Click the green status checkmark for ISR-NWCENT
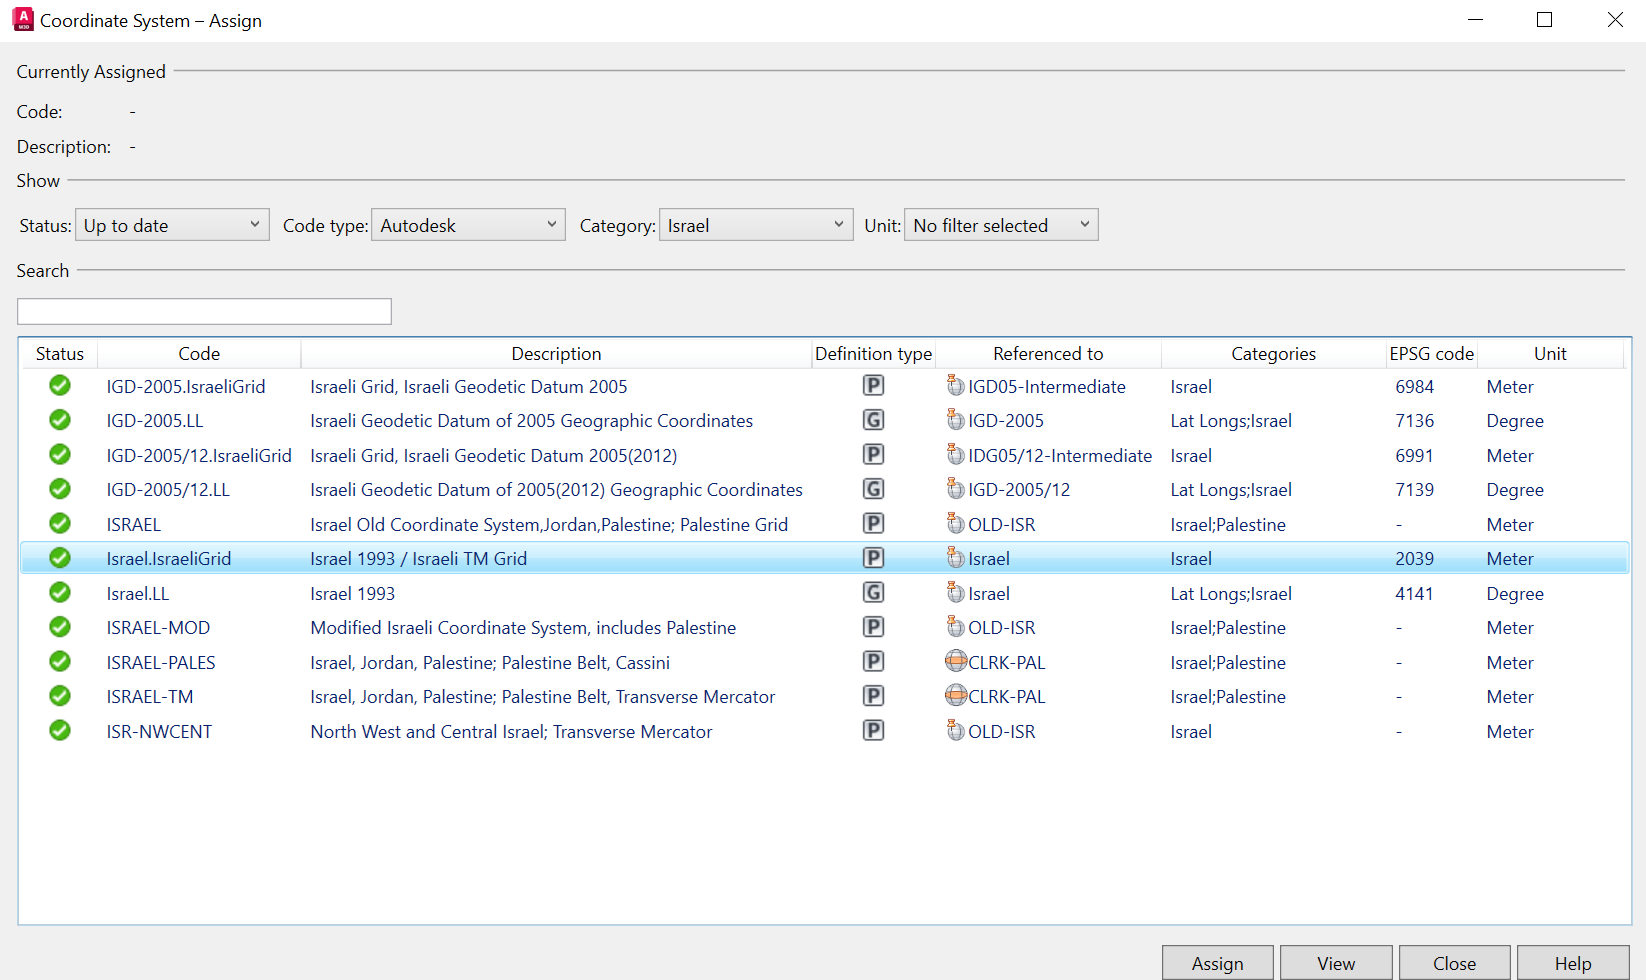 [x=59, y=730]
